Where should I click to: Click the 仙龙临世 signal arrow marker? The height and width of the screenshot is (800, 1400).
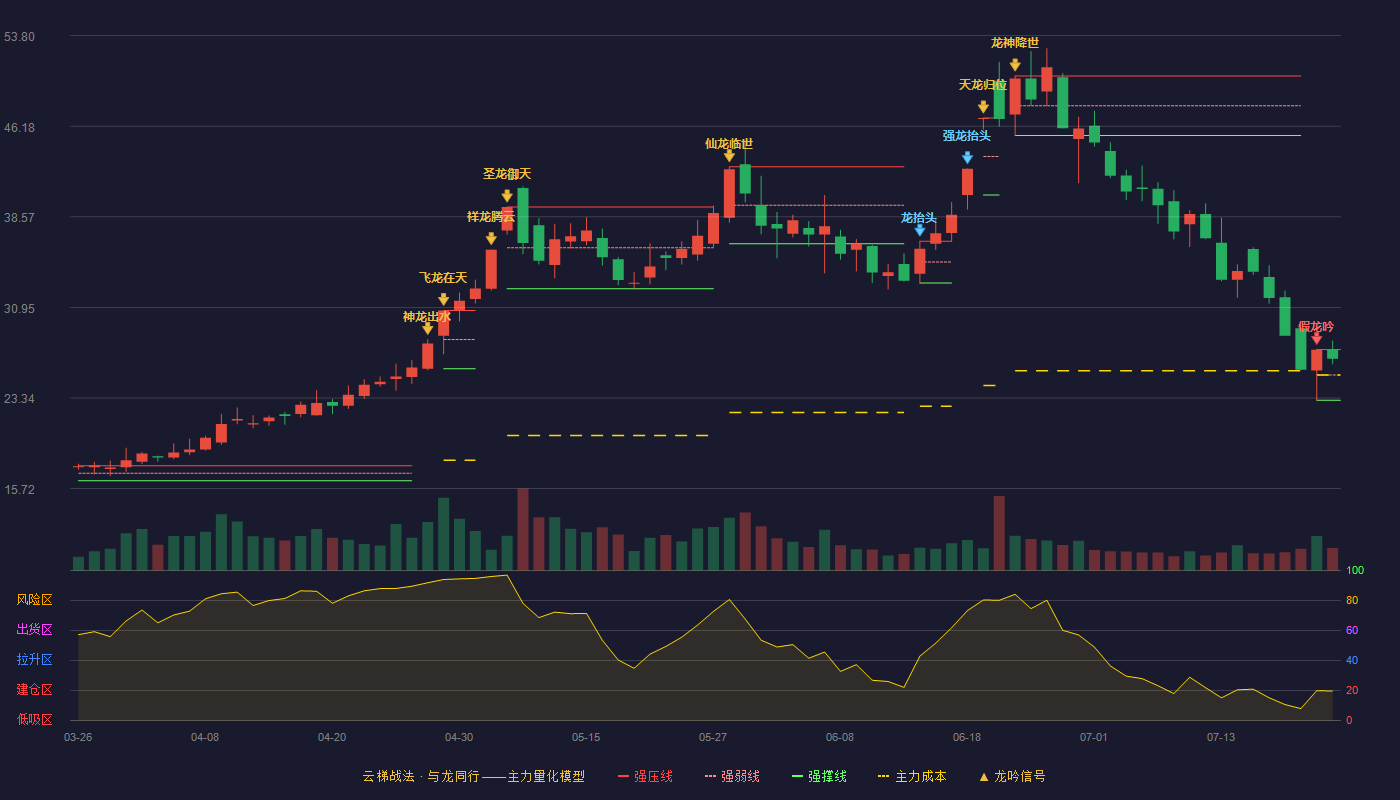pos(729,156)
